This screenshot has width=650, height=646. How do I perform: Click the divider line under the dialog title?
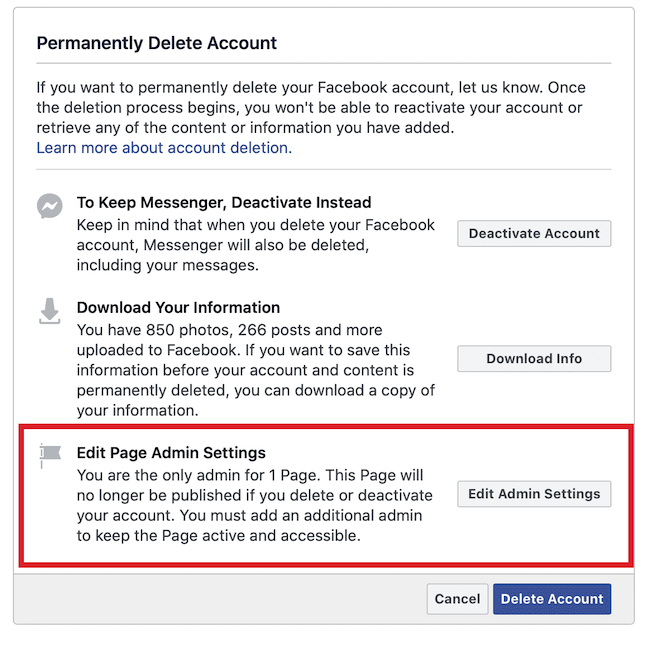click(x=324, y=63)
